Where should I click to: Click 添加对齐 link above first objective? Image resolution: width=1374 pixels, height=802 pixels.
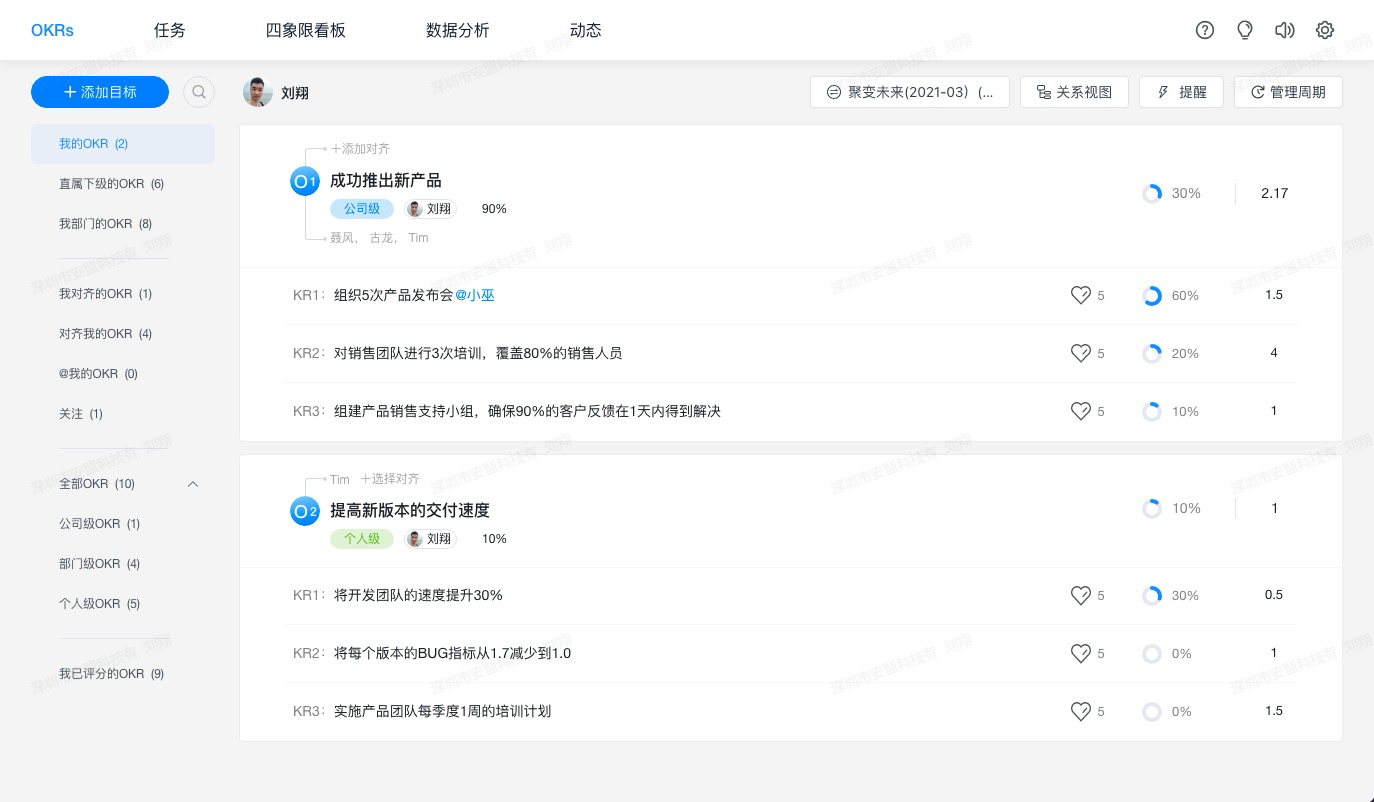click(360, 149)
